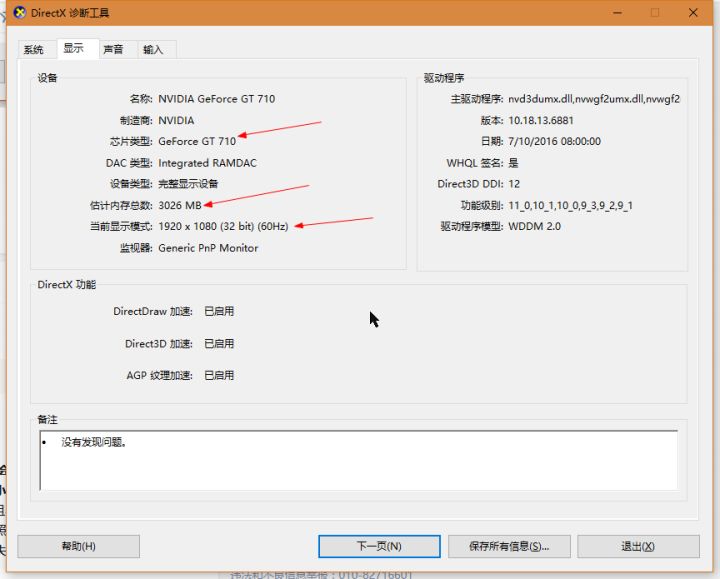Exit using the 退出(X) button
This screenshot has height=579, width=720.
point(638,546)
